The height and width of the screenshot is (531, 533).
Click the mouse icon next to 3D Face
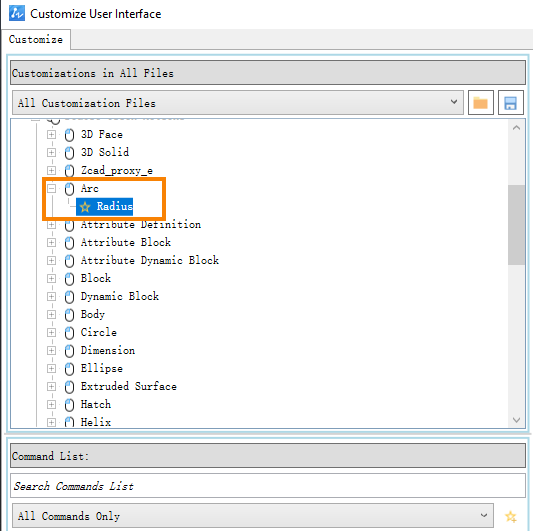69,135
